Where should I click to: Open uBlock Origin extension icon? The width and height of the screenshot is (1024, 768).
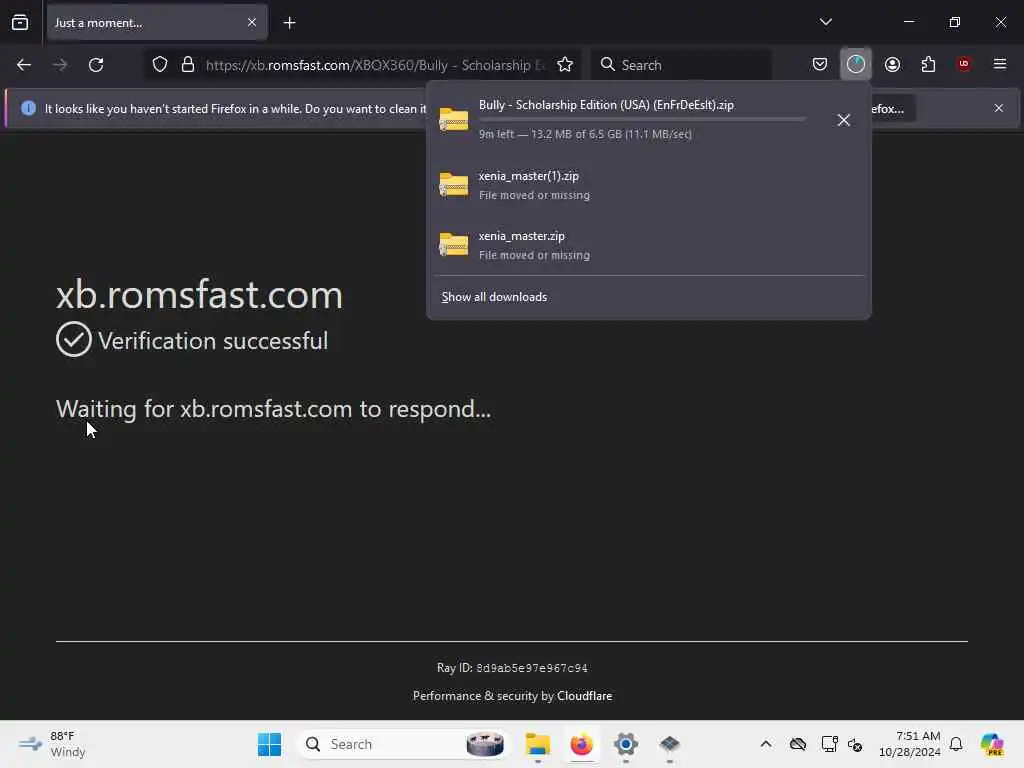[964, 64]
